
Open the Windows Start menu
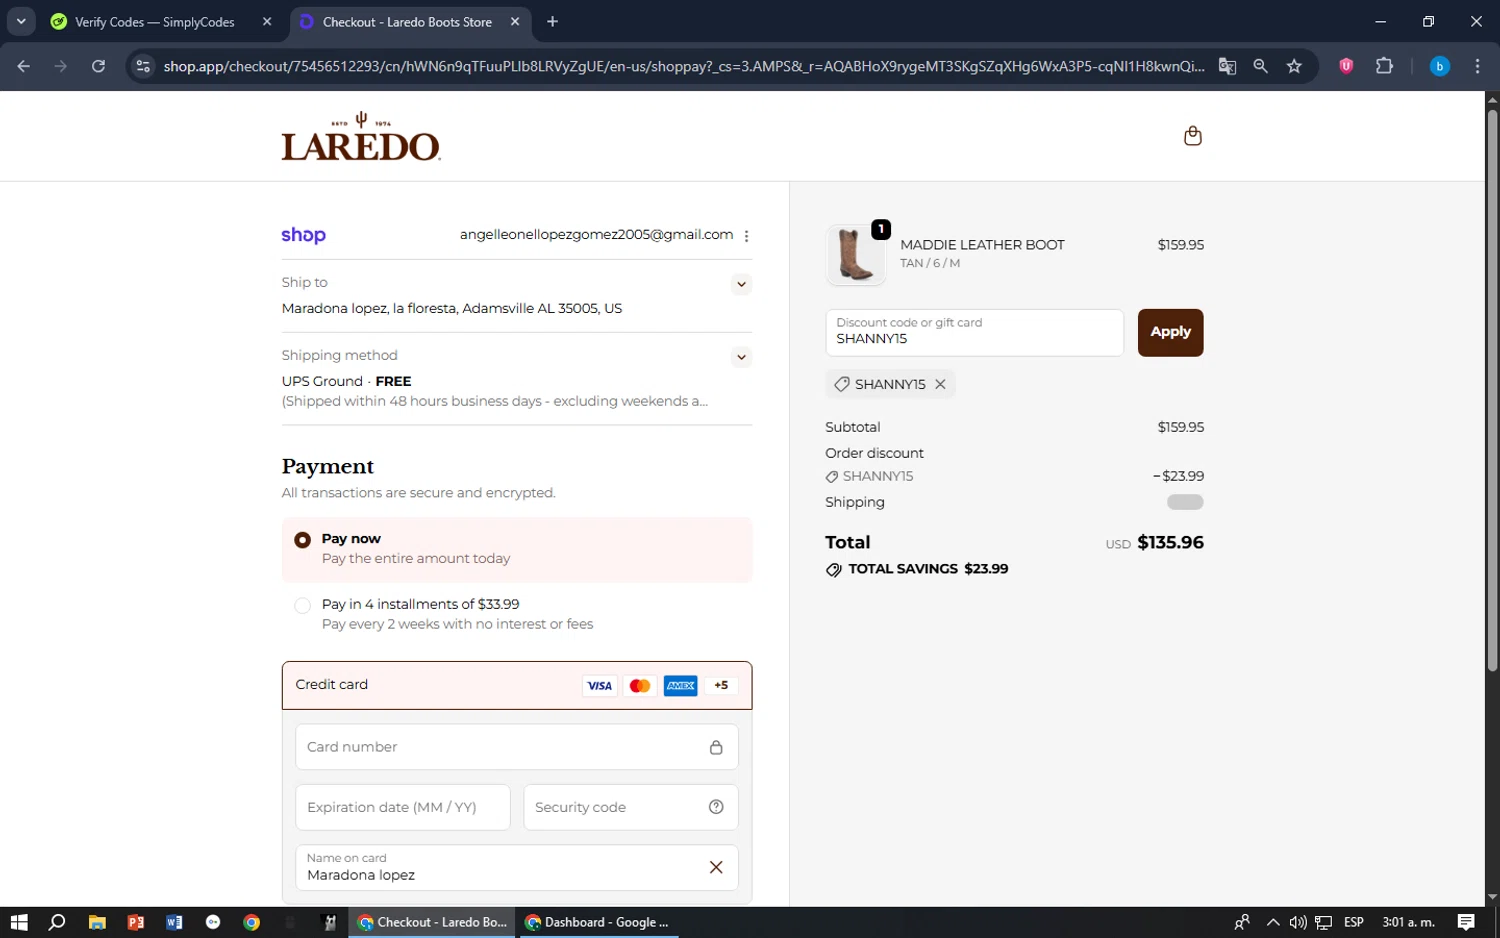point(19,922)
